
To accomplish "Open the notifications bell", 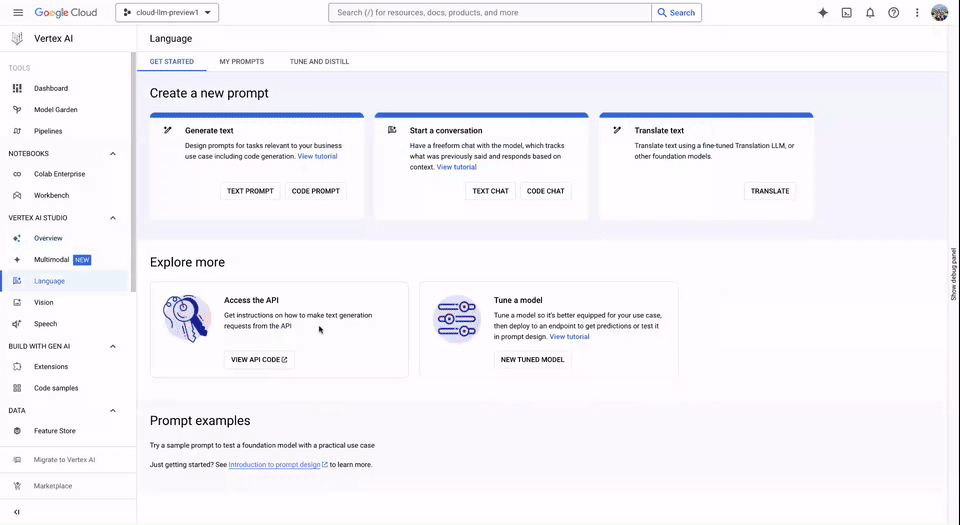I will click(x=870, y=12).
